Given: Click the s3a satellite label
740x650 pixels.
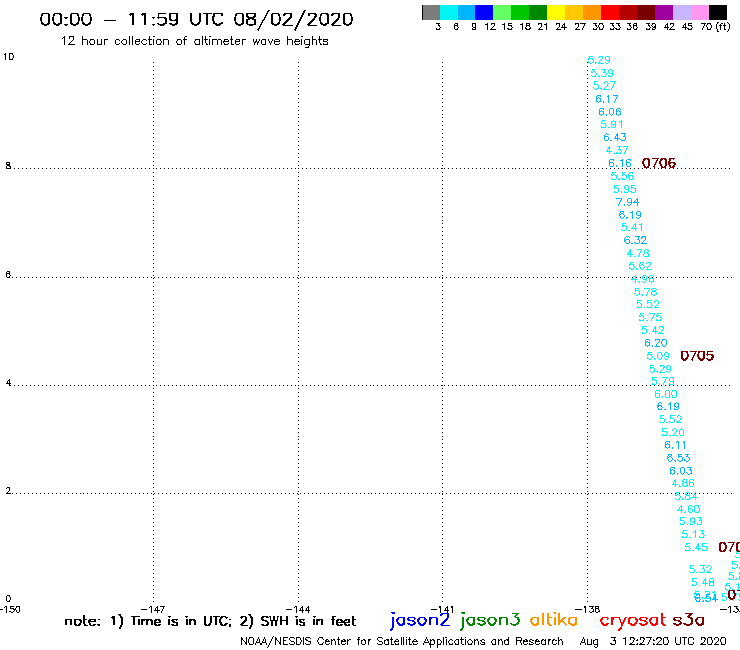Looking at the screenshot, I should coord(688,620).
